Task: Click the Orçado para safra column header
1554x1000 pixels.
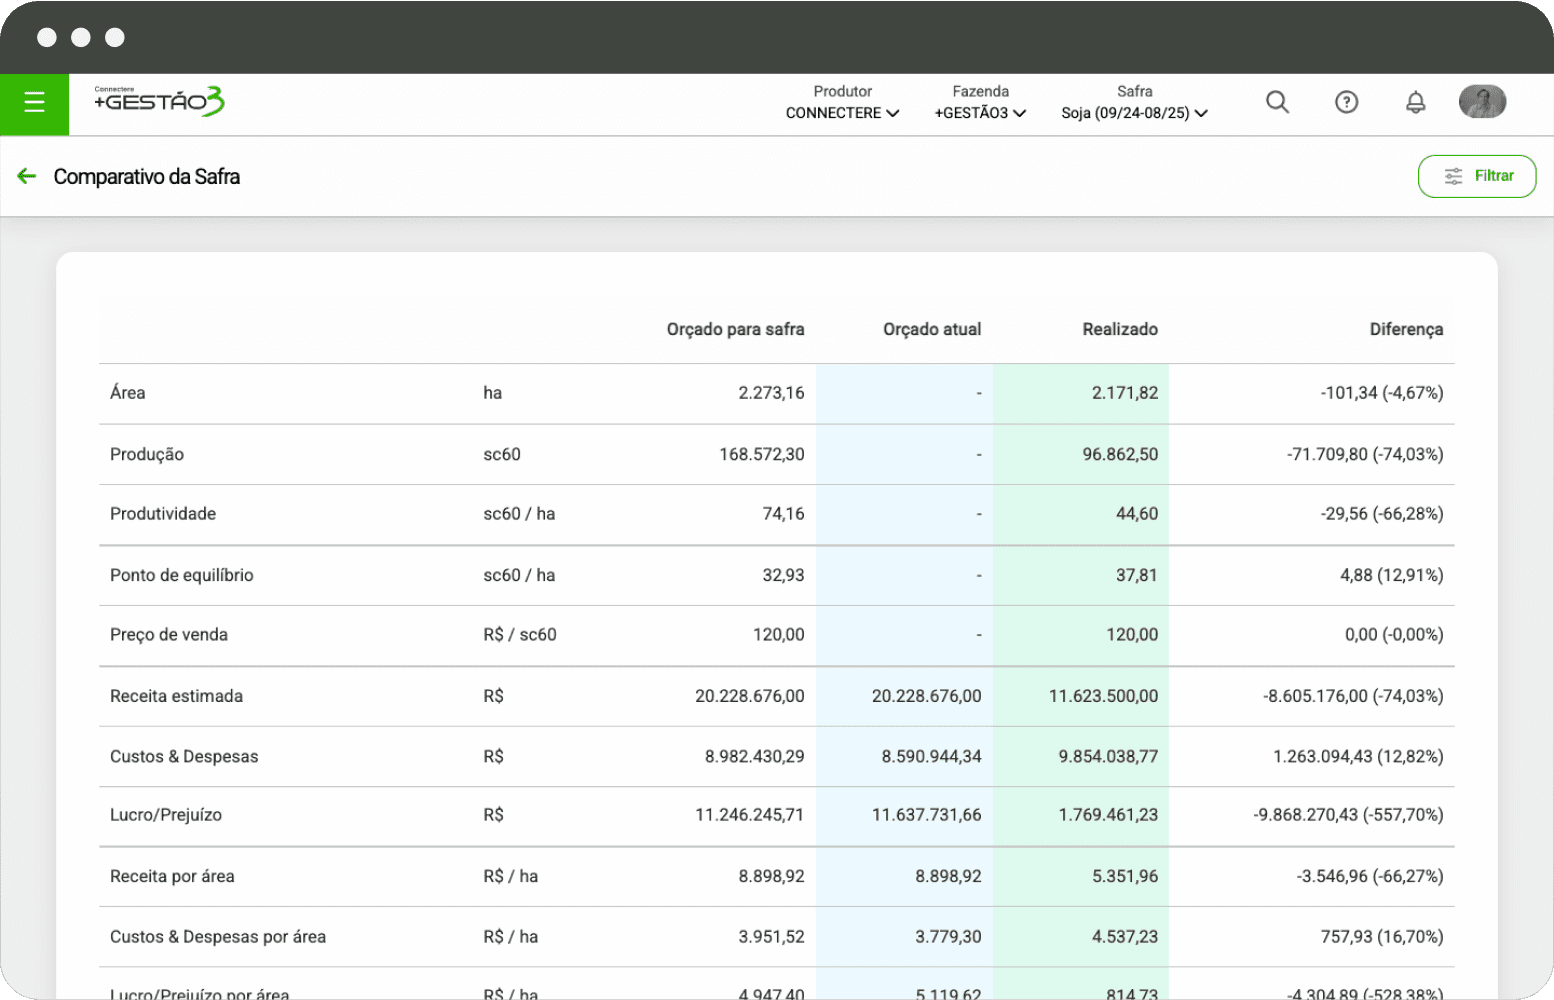Action: pyautogui.click(x=735, y=330)
